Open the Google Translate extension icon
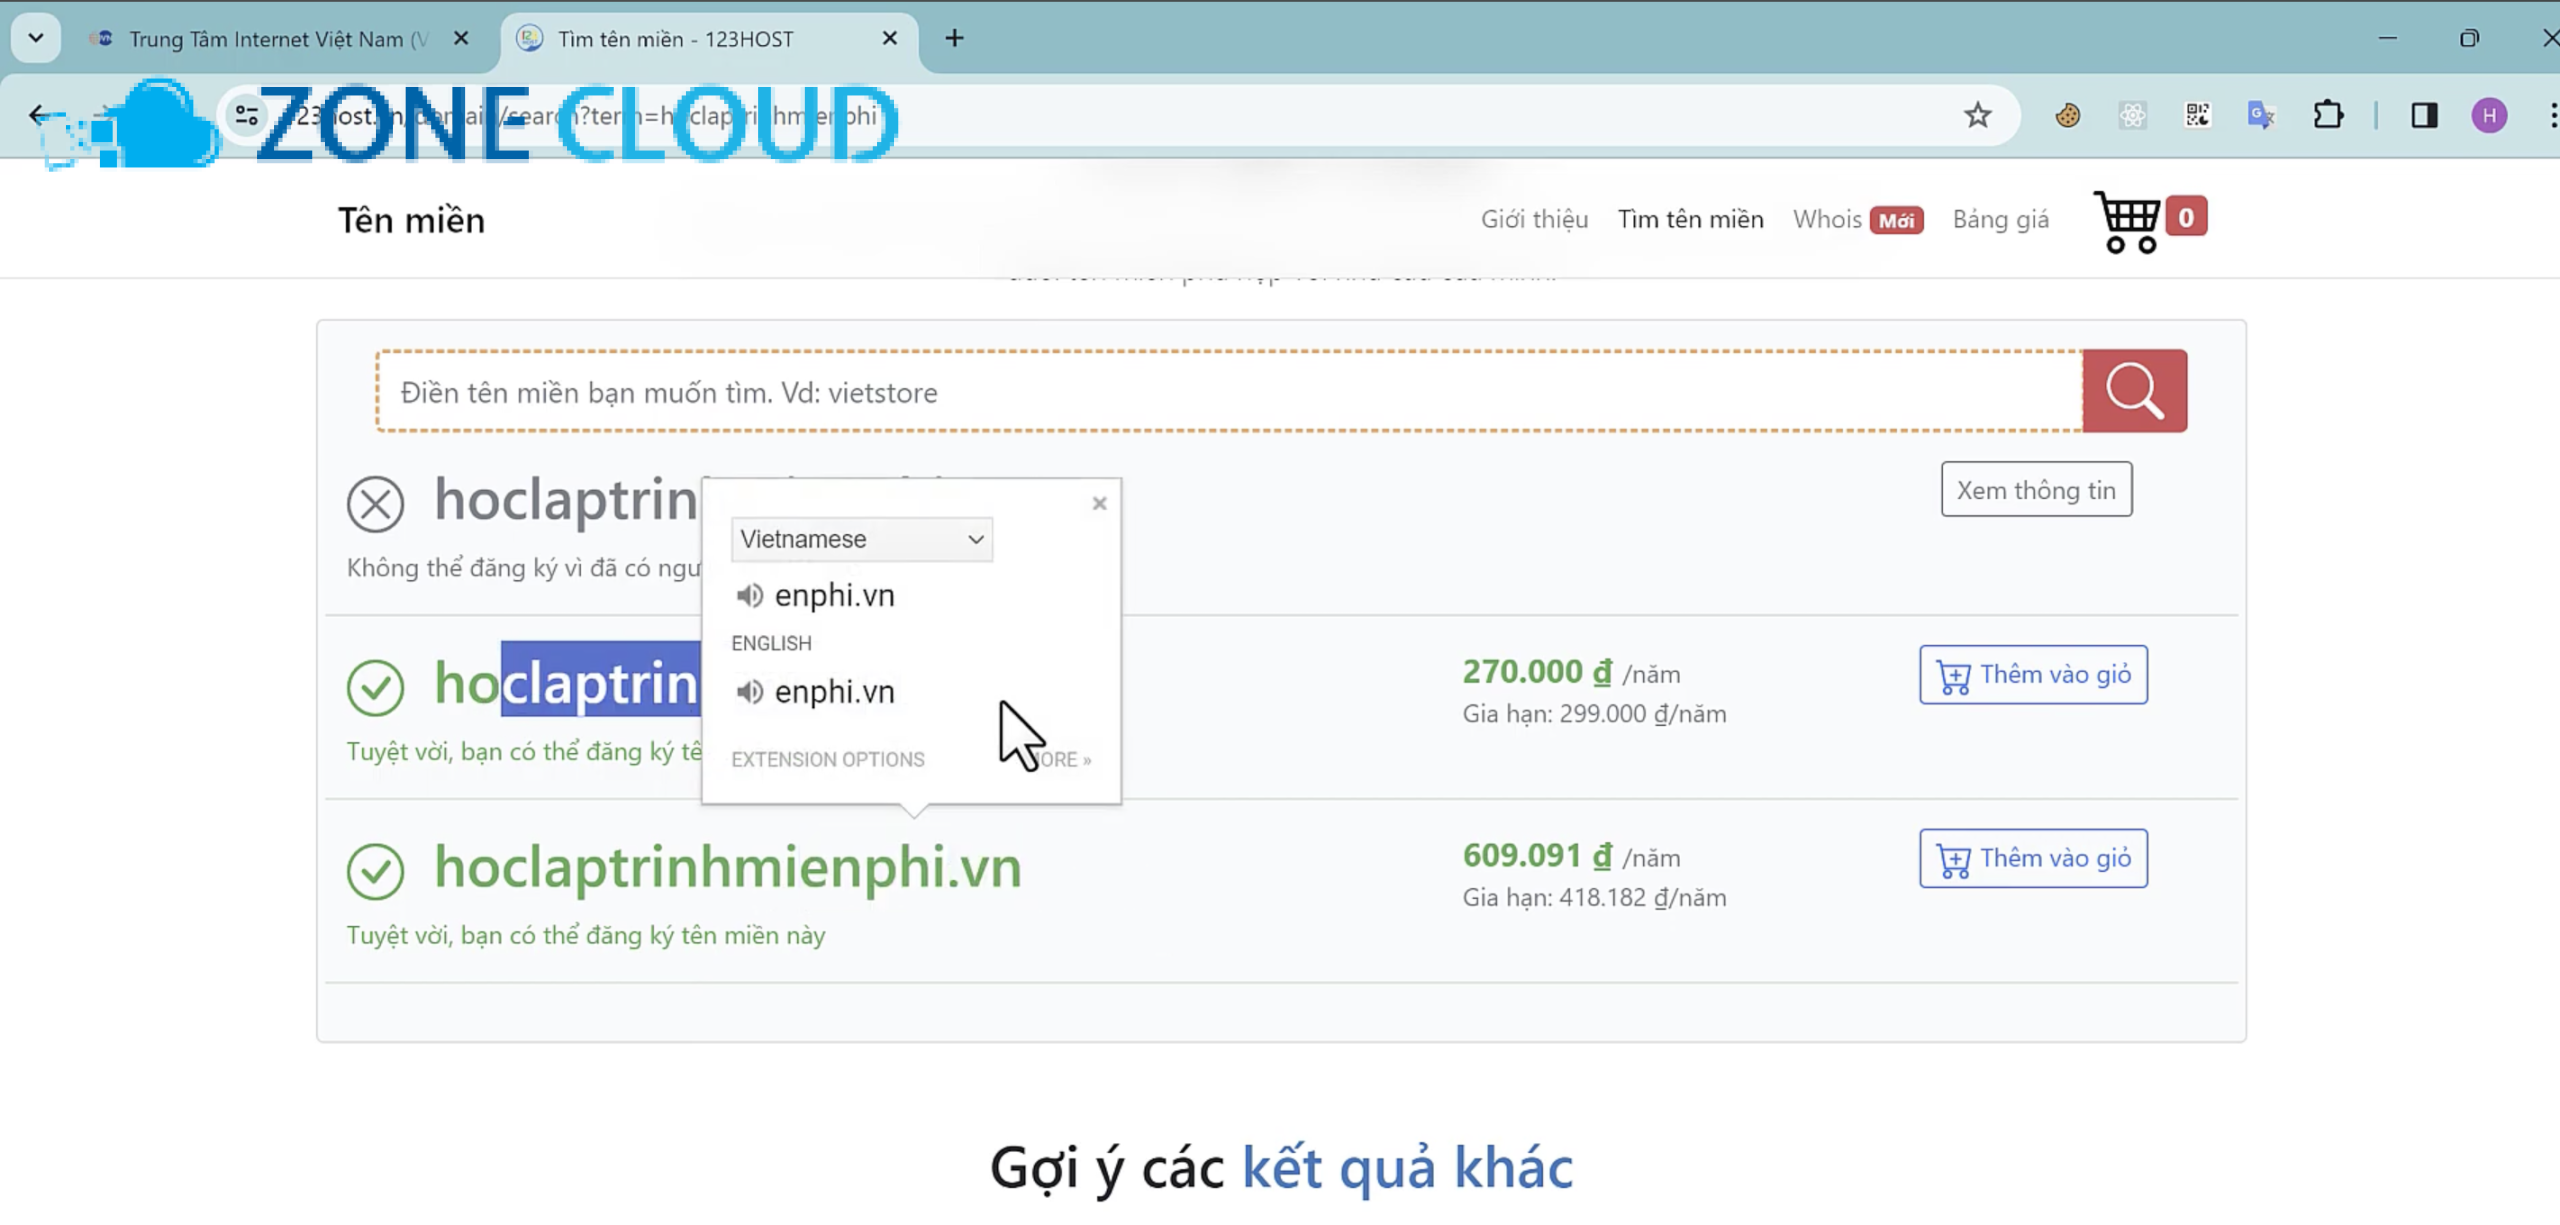This screenshot has height=1225, width=2560. coord(2261,116)
